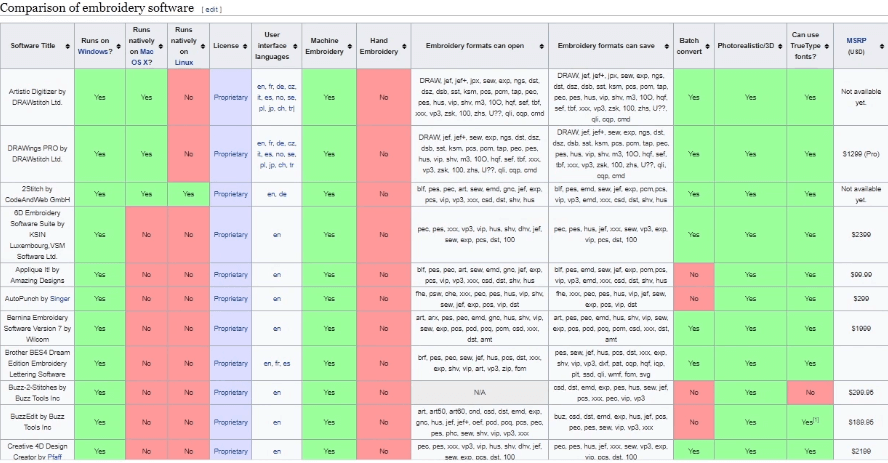Select 'Bernina Embroidery Software Version 7' cell

click(37, 328)
